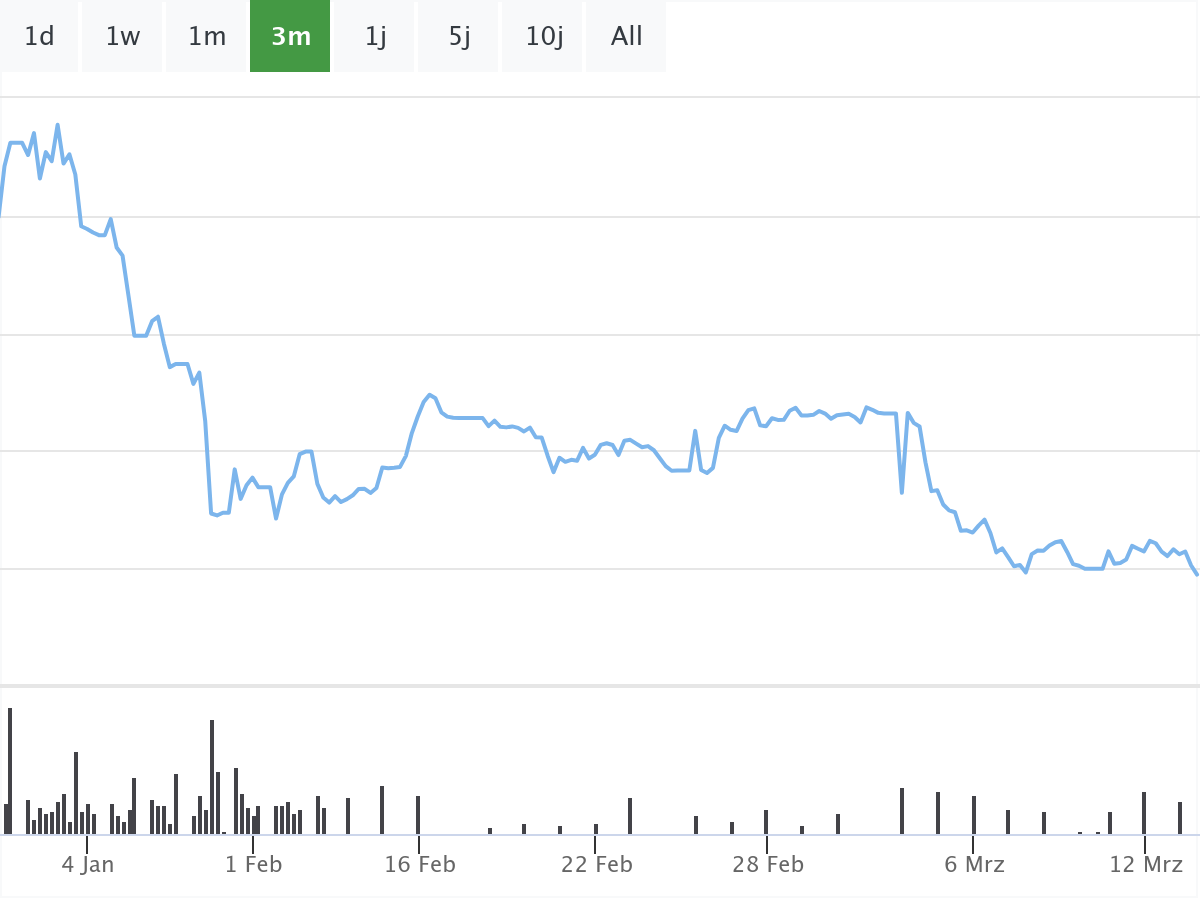Switch to the 1w range tab
Screen dimensions: 1200x900
point(123,37)
